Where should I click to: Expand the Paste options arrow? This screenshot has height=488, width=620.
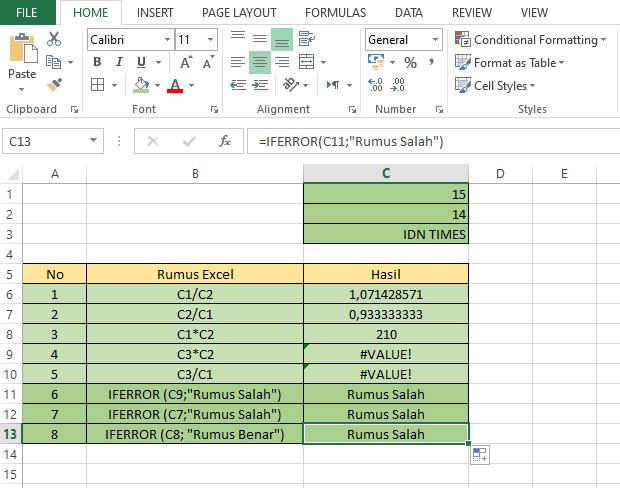pos(22,89)
